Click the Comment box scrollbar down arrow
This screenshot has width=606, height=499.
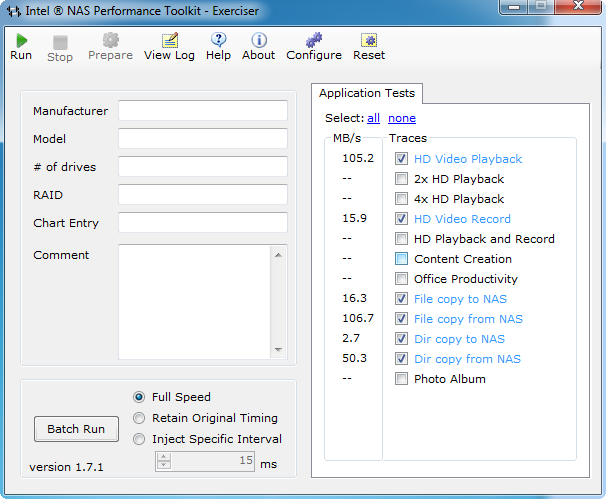coord(279,350)
